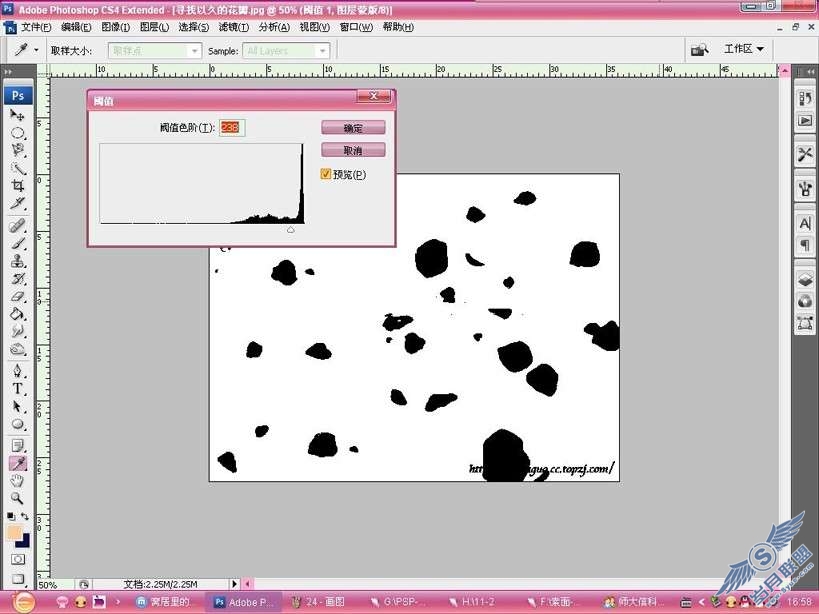Select the Crop tool in toolbox

point(18,186)
